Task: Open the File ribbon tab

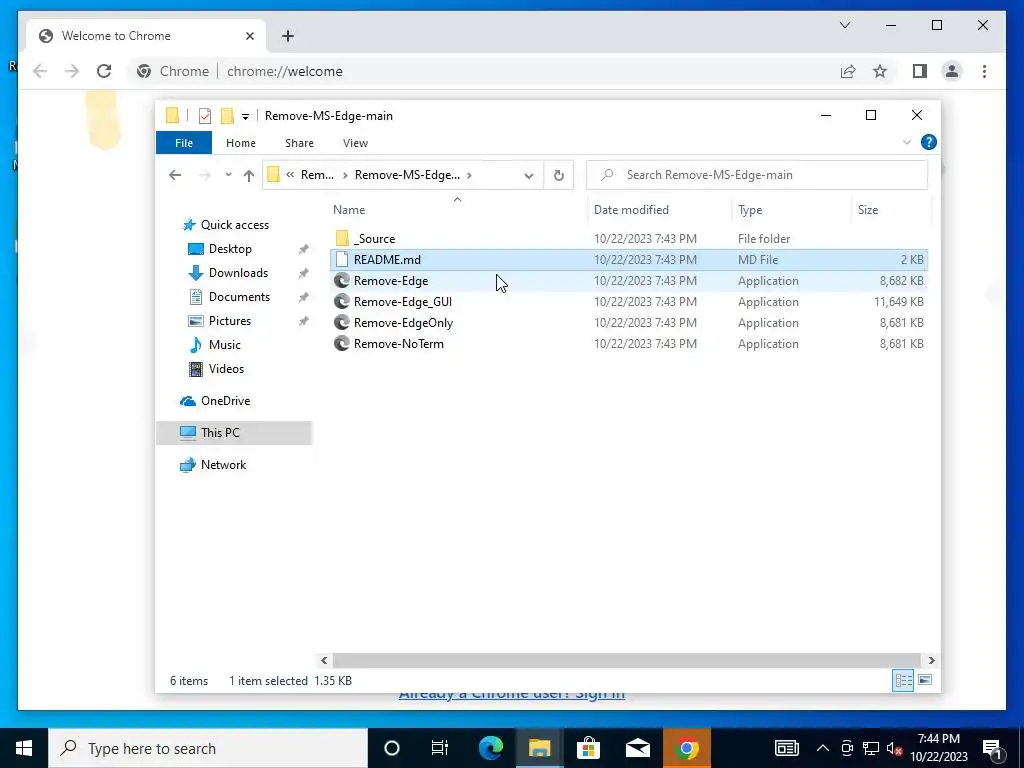Action: (x=184, y=142)
